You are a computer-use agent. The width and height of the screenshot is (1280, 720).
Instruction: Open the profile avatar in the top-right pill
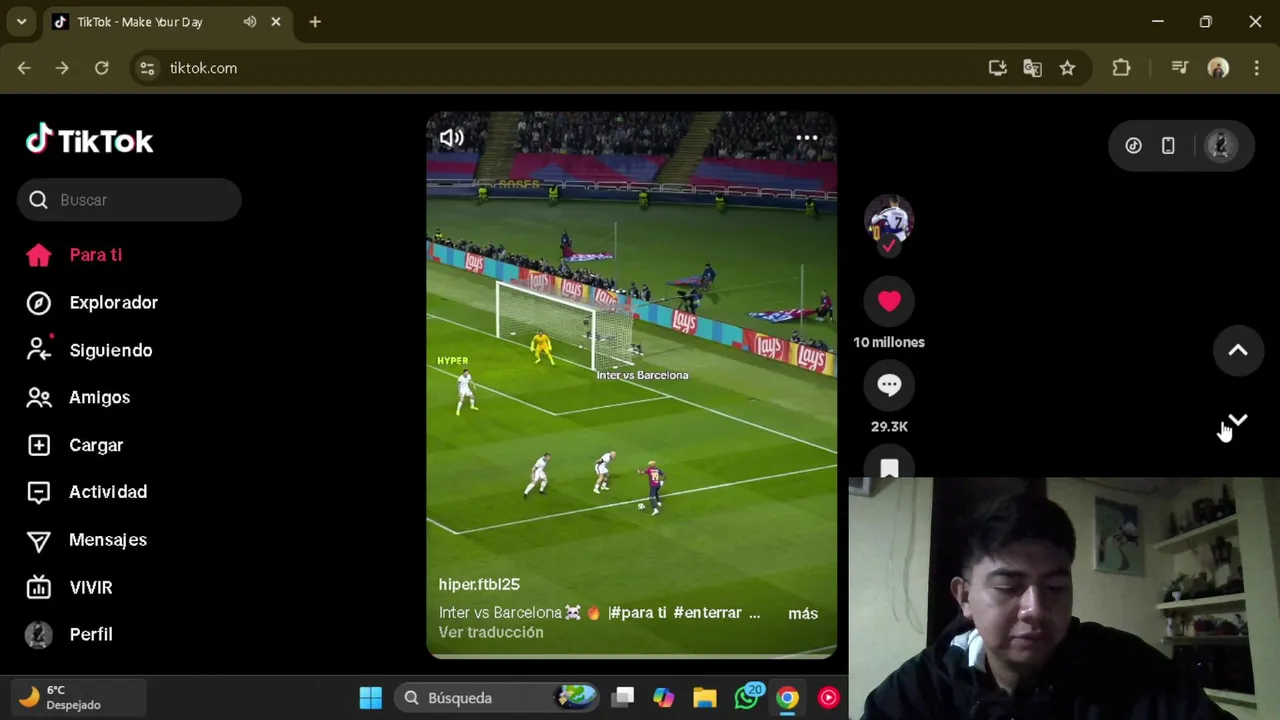[1219, 146]
